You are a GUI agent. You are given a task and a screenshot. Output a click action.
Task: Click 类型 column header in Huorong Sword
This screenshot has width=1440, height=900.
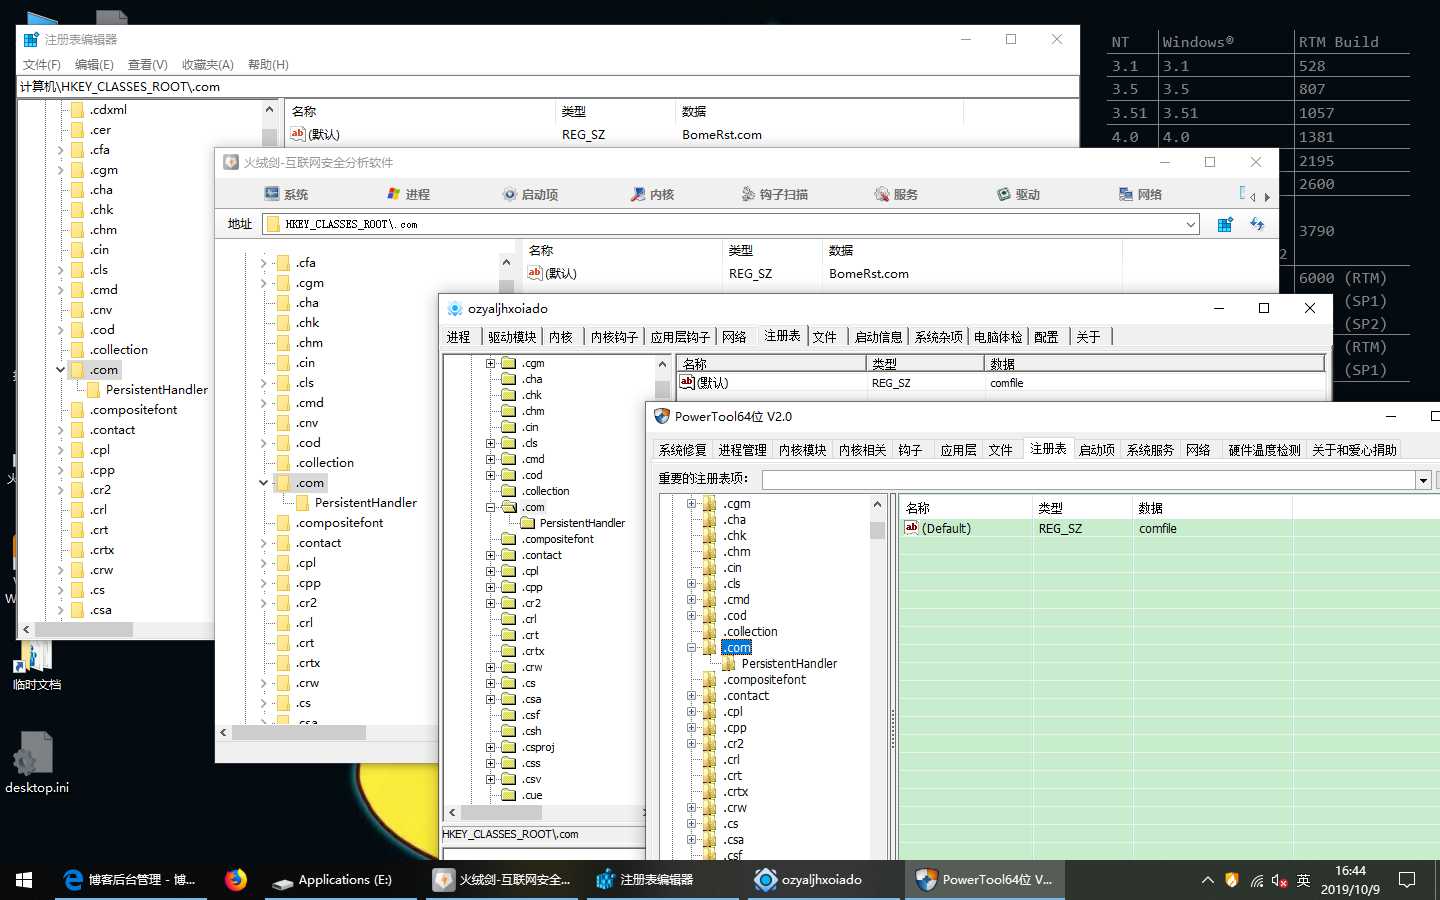[x=772, y=250]
